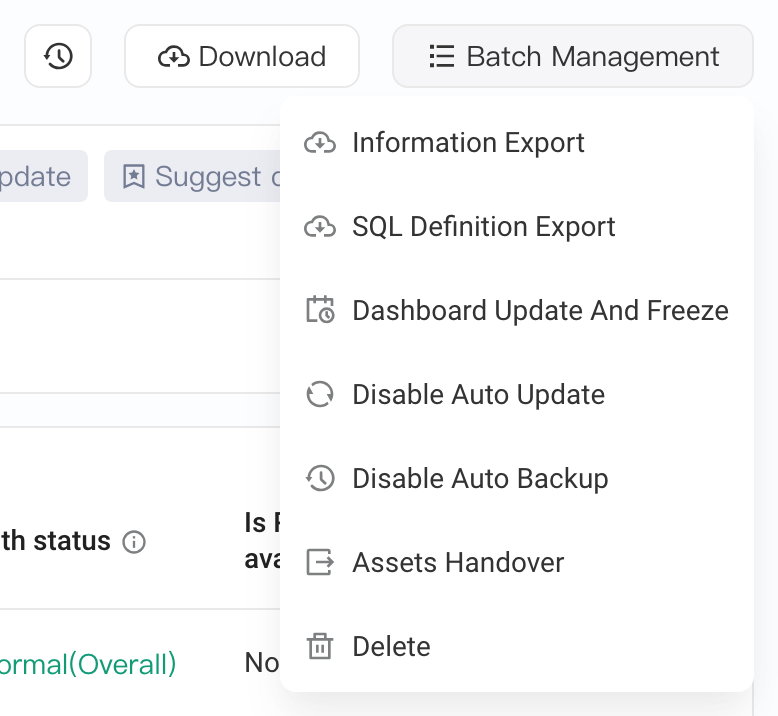Click the Suggest bookmark tag button
Screen dimensions: 778x716
point(192,176)
